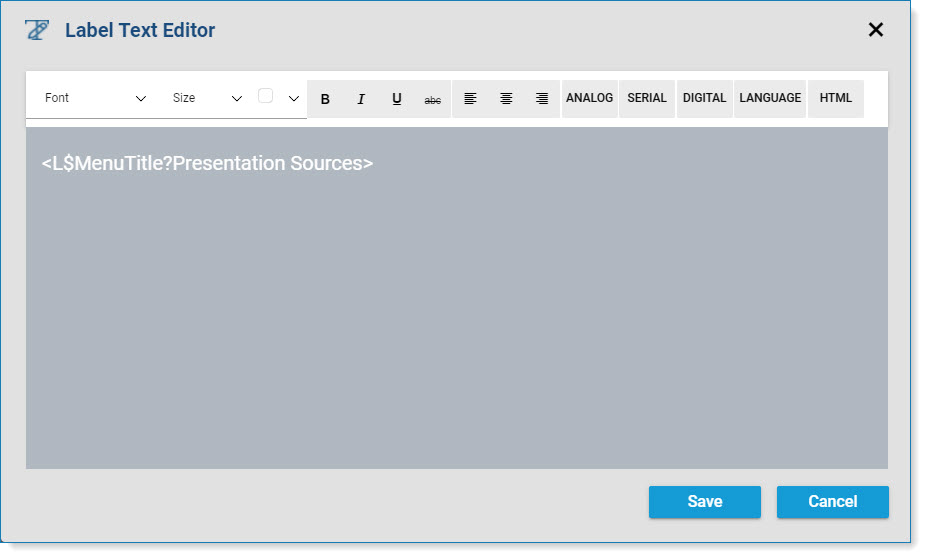Center align text

pyautogui.click(x=506, y=99)
